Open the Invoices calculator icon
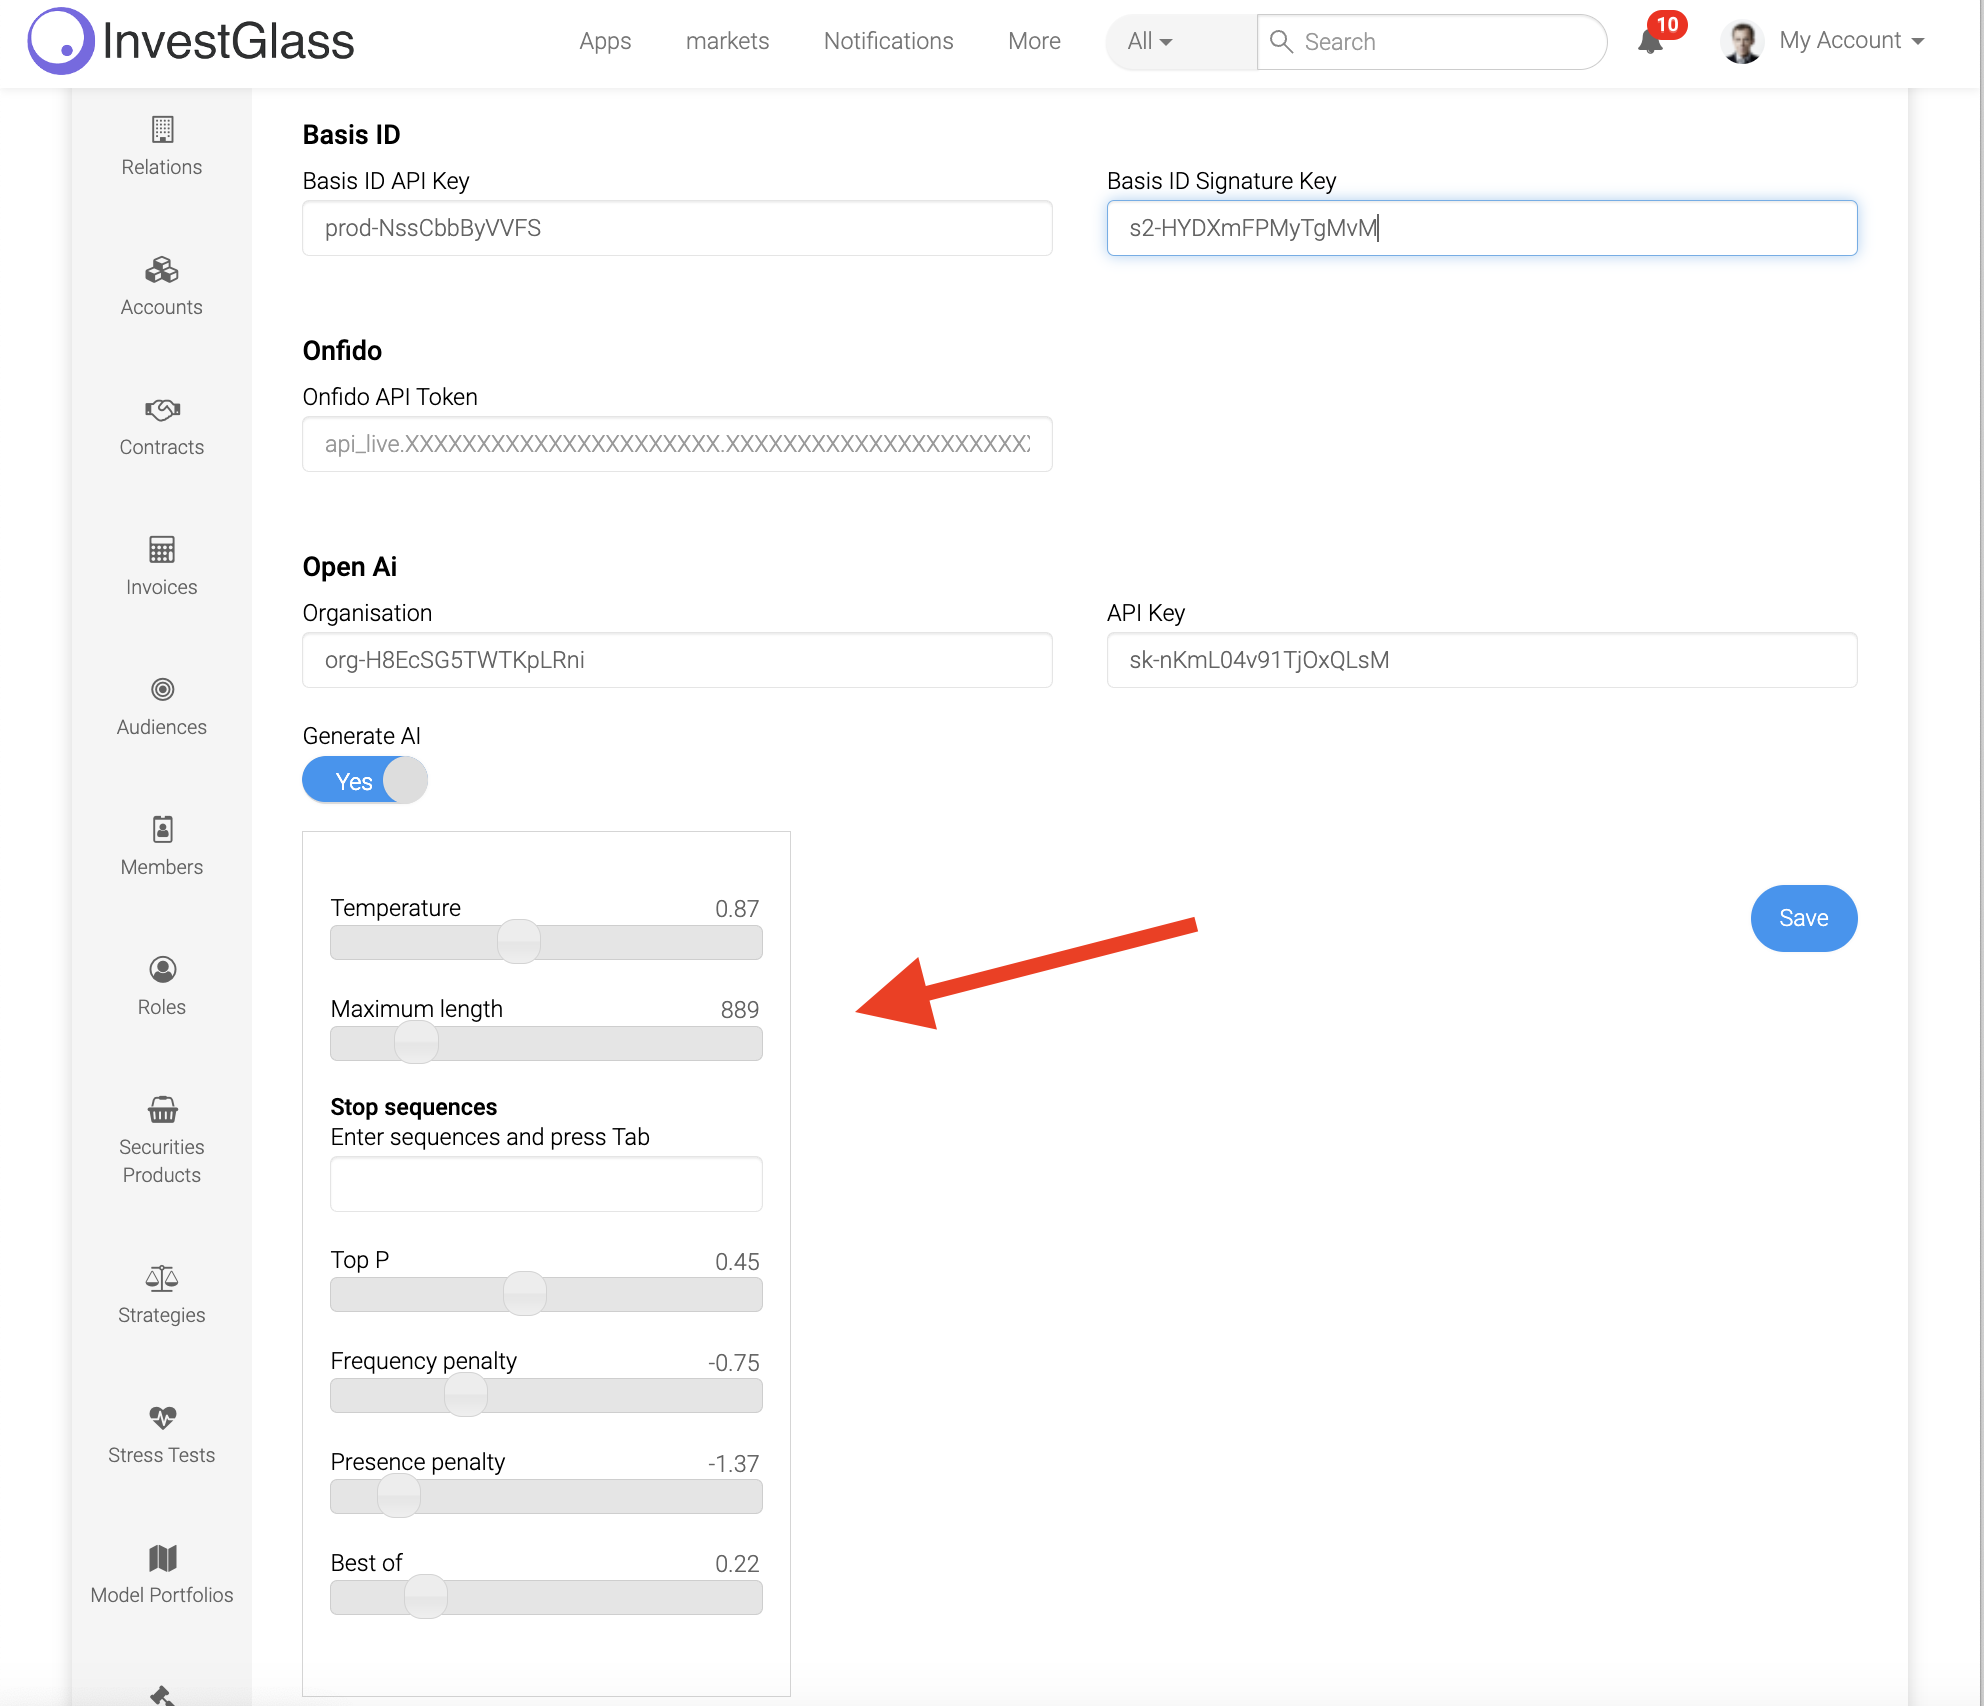The image size is (1984, 1706). tap(162, 550)
